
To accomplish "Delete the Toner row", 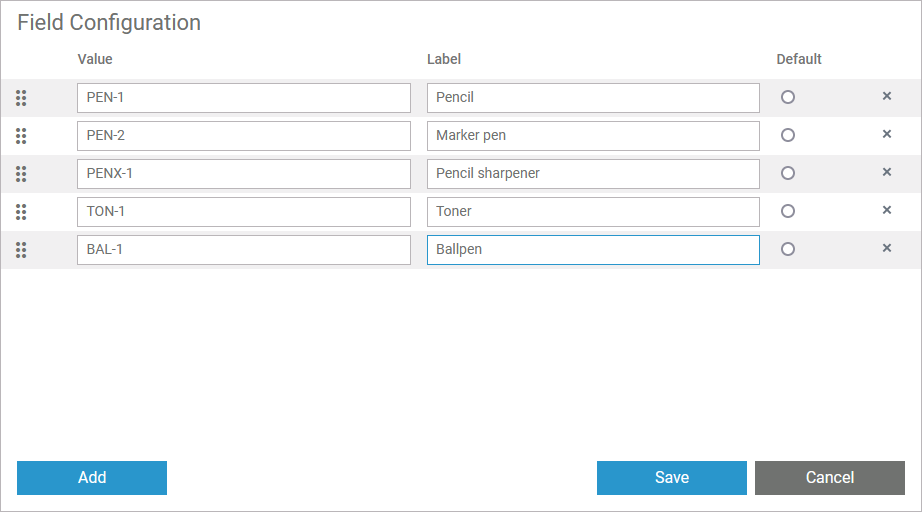I will [886, 211].
